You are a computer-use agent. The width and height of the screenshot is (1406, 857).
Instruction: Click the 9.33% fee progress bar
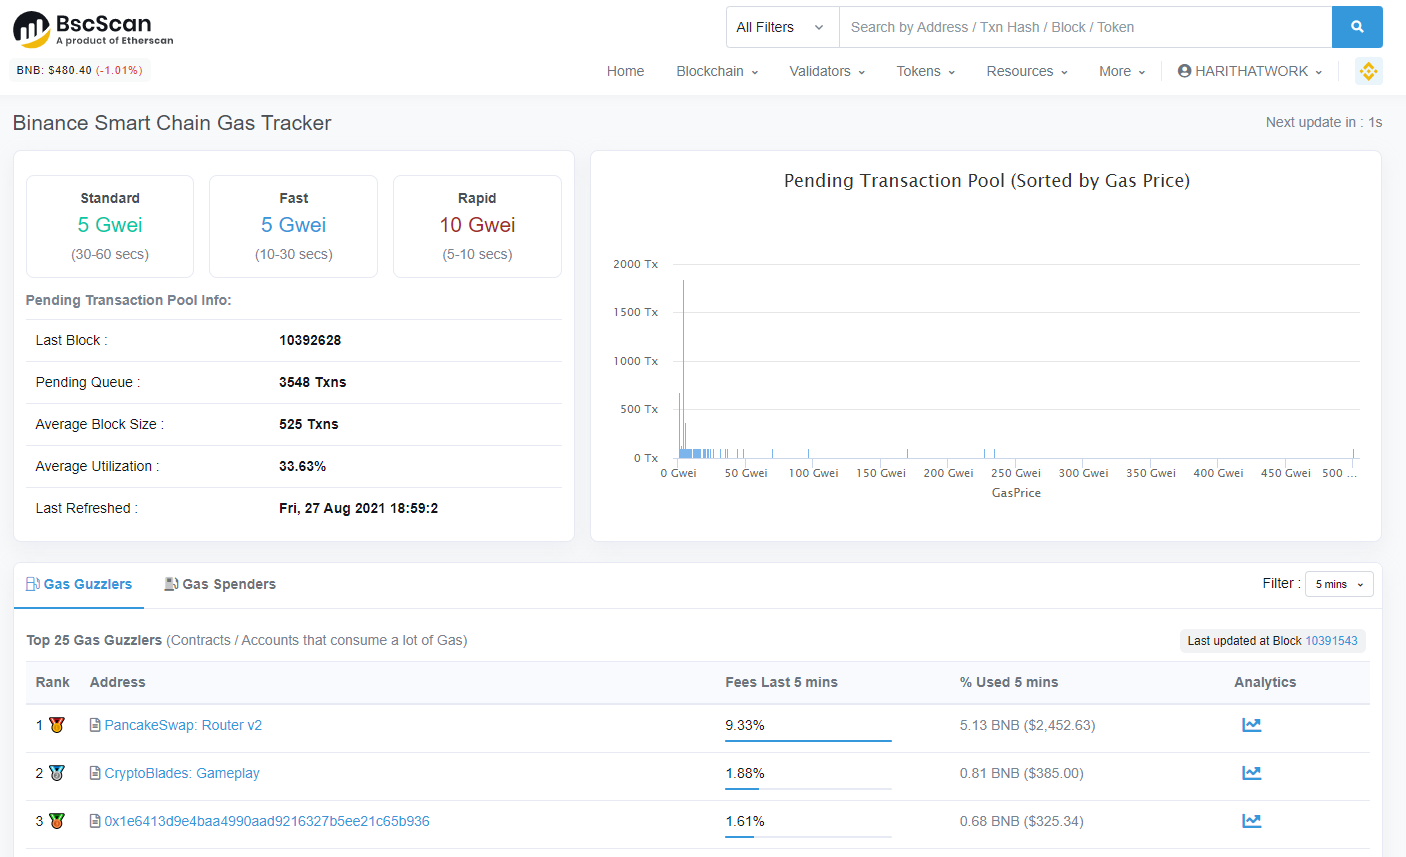tap(808, 741)
